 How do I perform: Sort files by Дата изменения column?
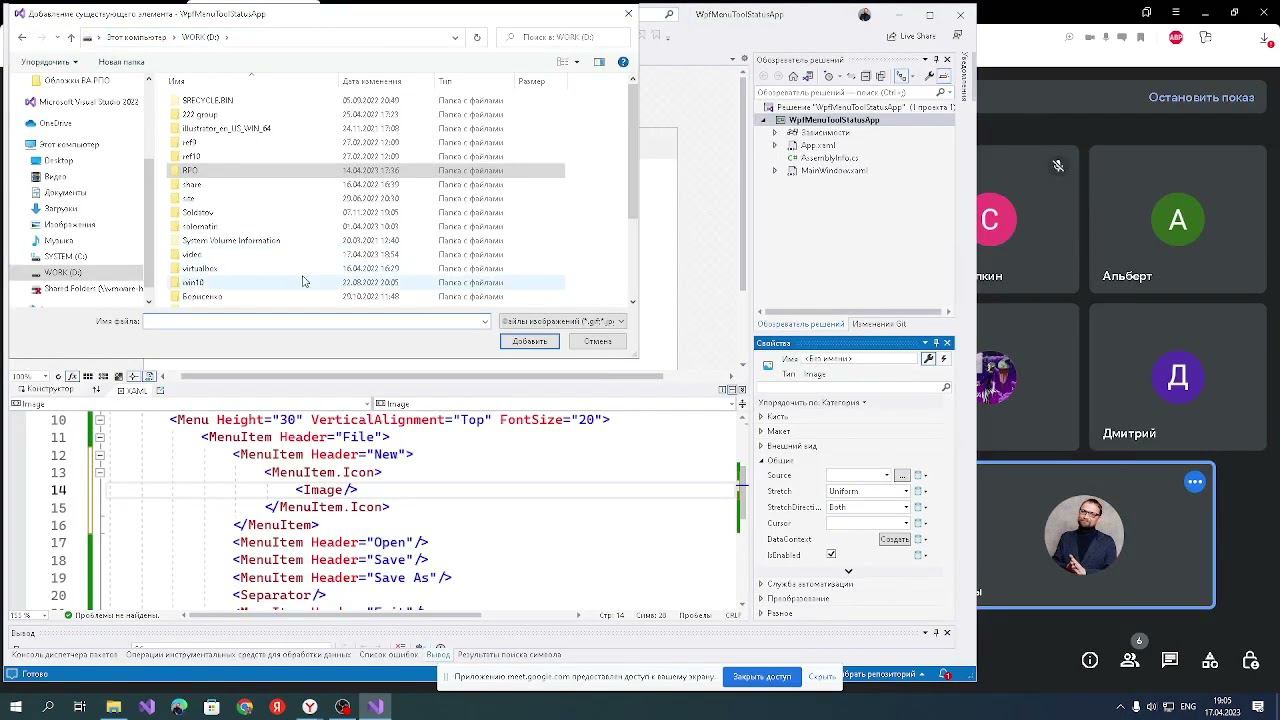coord(371,81)
